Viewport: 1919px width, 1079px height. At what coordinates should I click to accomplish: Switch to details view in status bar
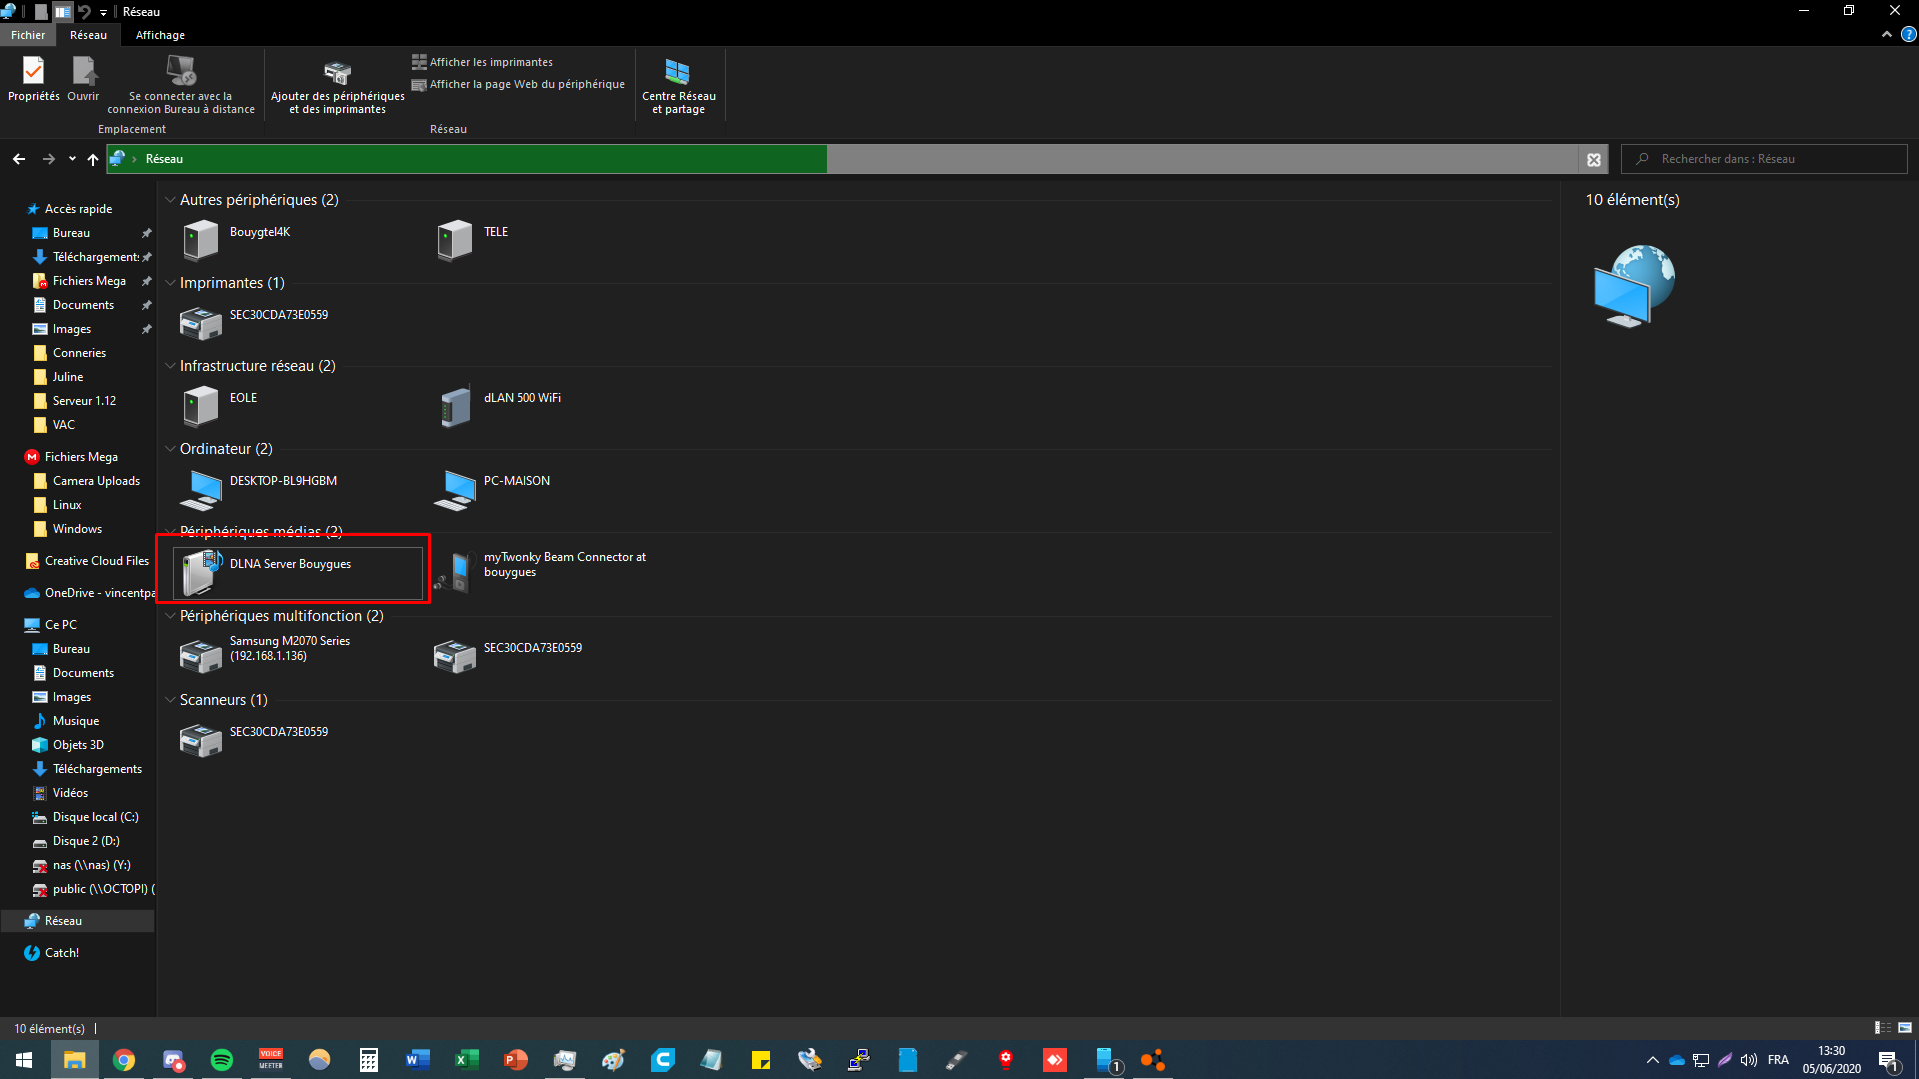click(1882, 1028)
